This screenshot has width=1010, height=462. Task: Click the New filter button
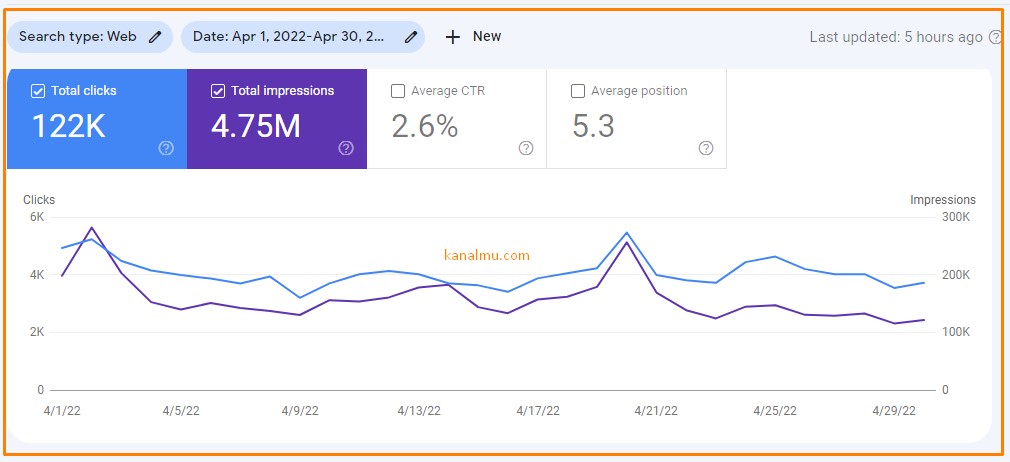click(x=473, y=37)
